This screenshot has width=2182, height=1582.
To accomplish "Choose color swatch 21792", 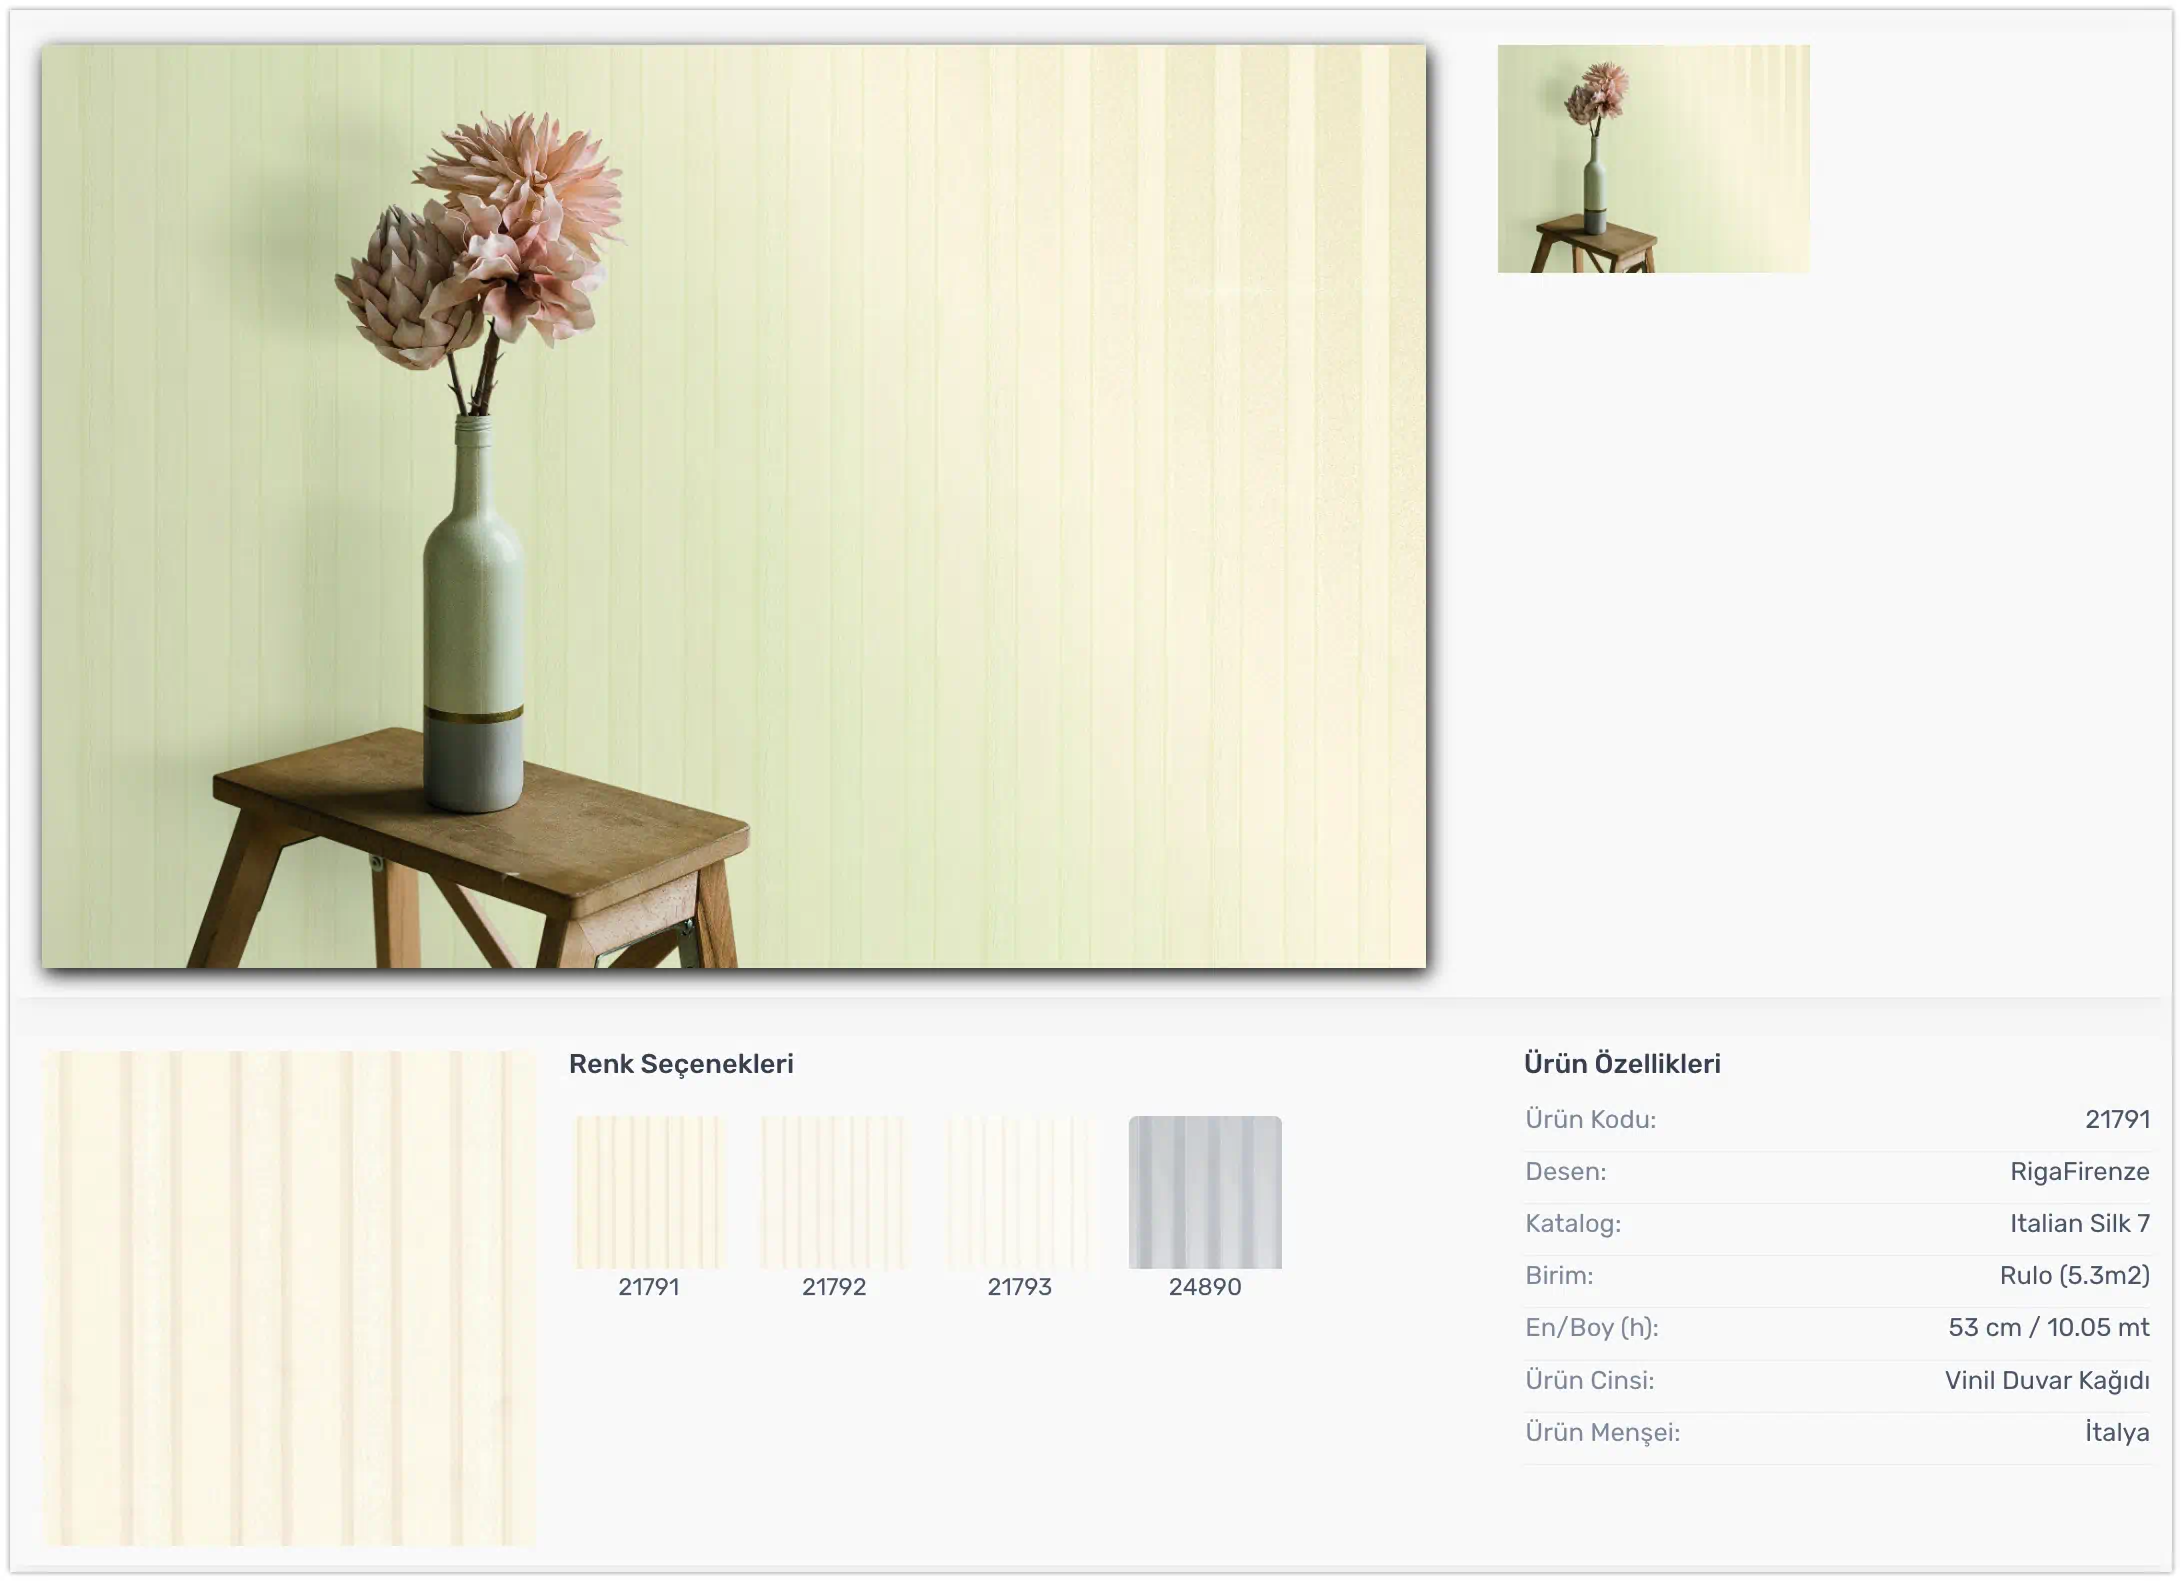I will pyautogui.click(x=834, y=1192).
